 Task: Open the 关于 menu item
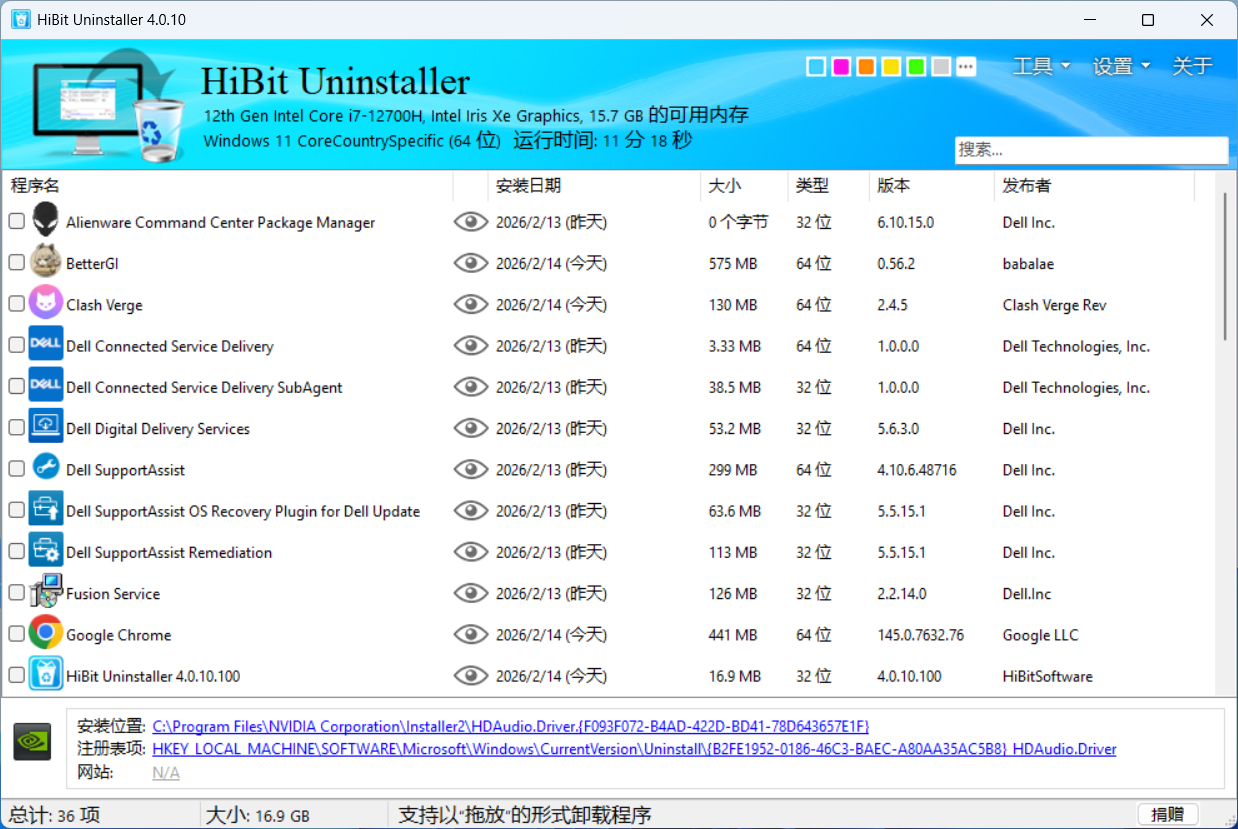1191,66
